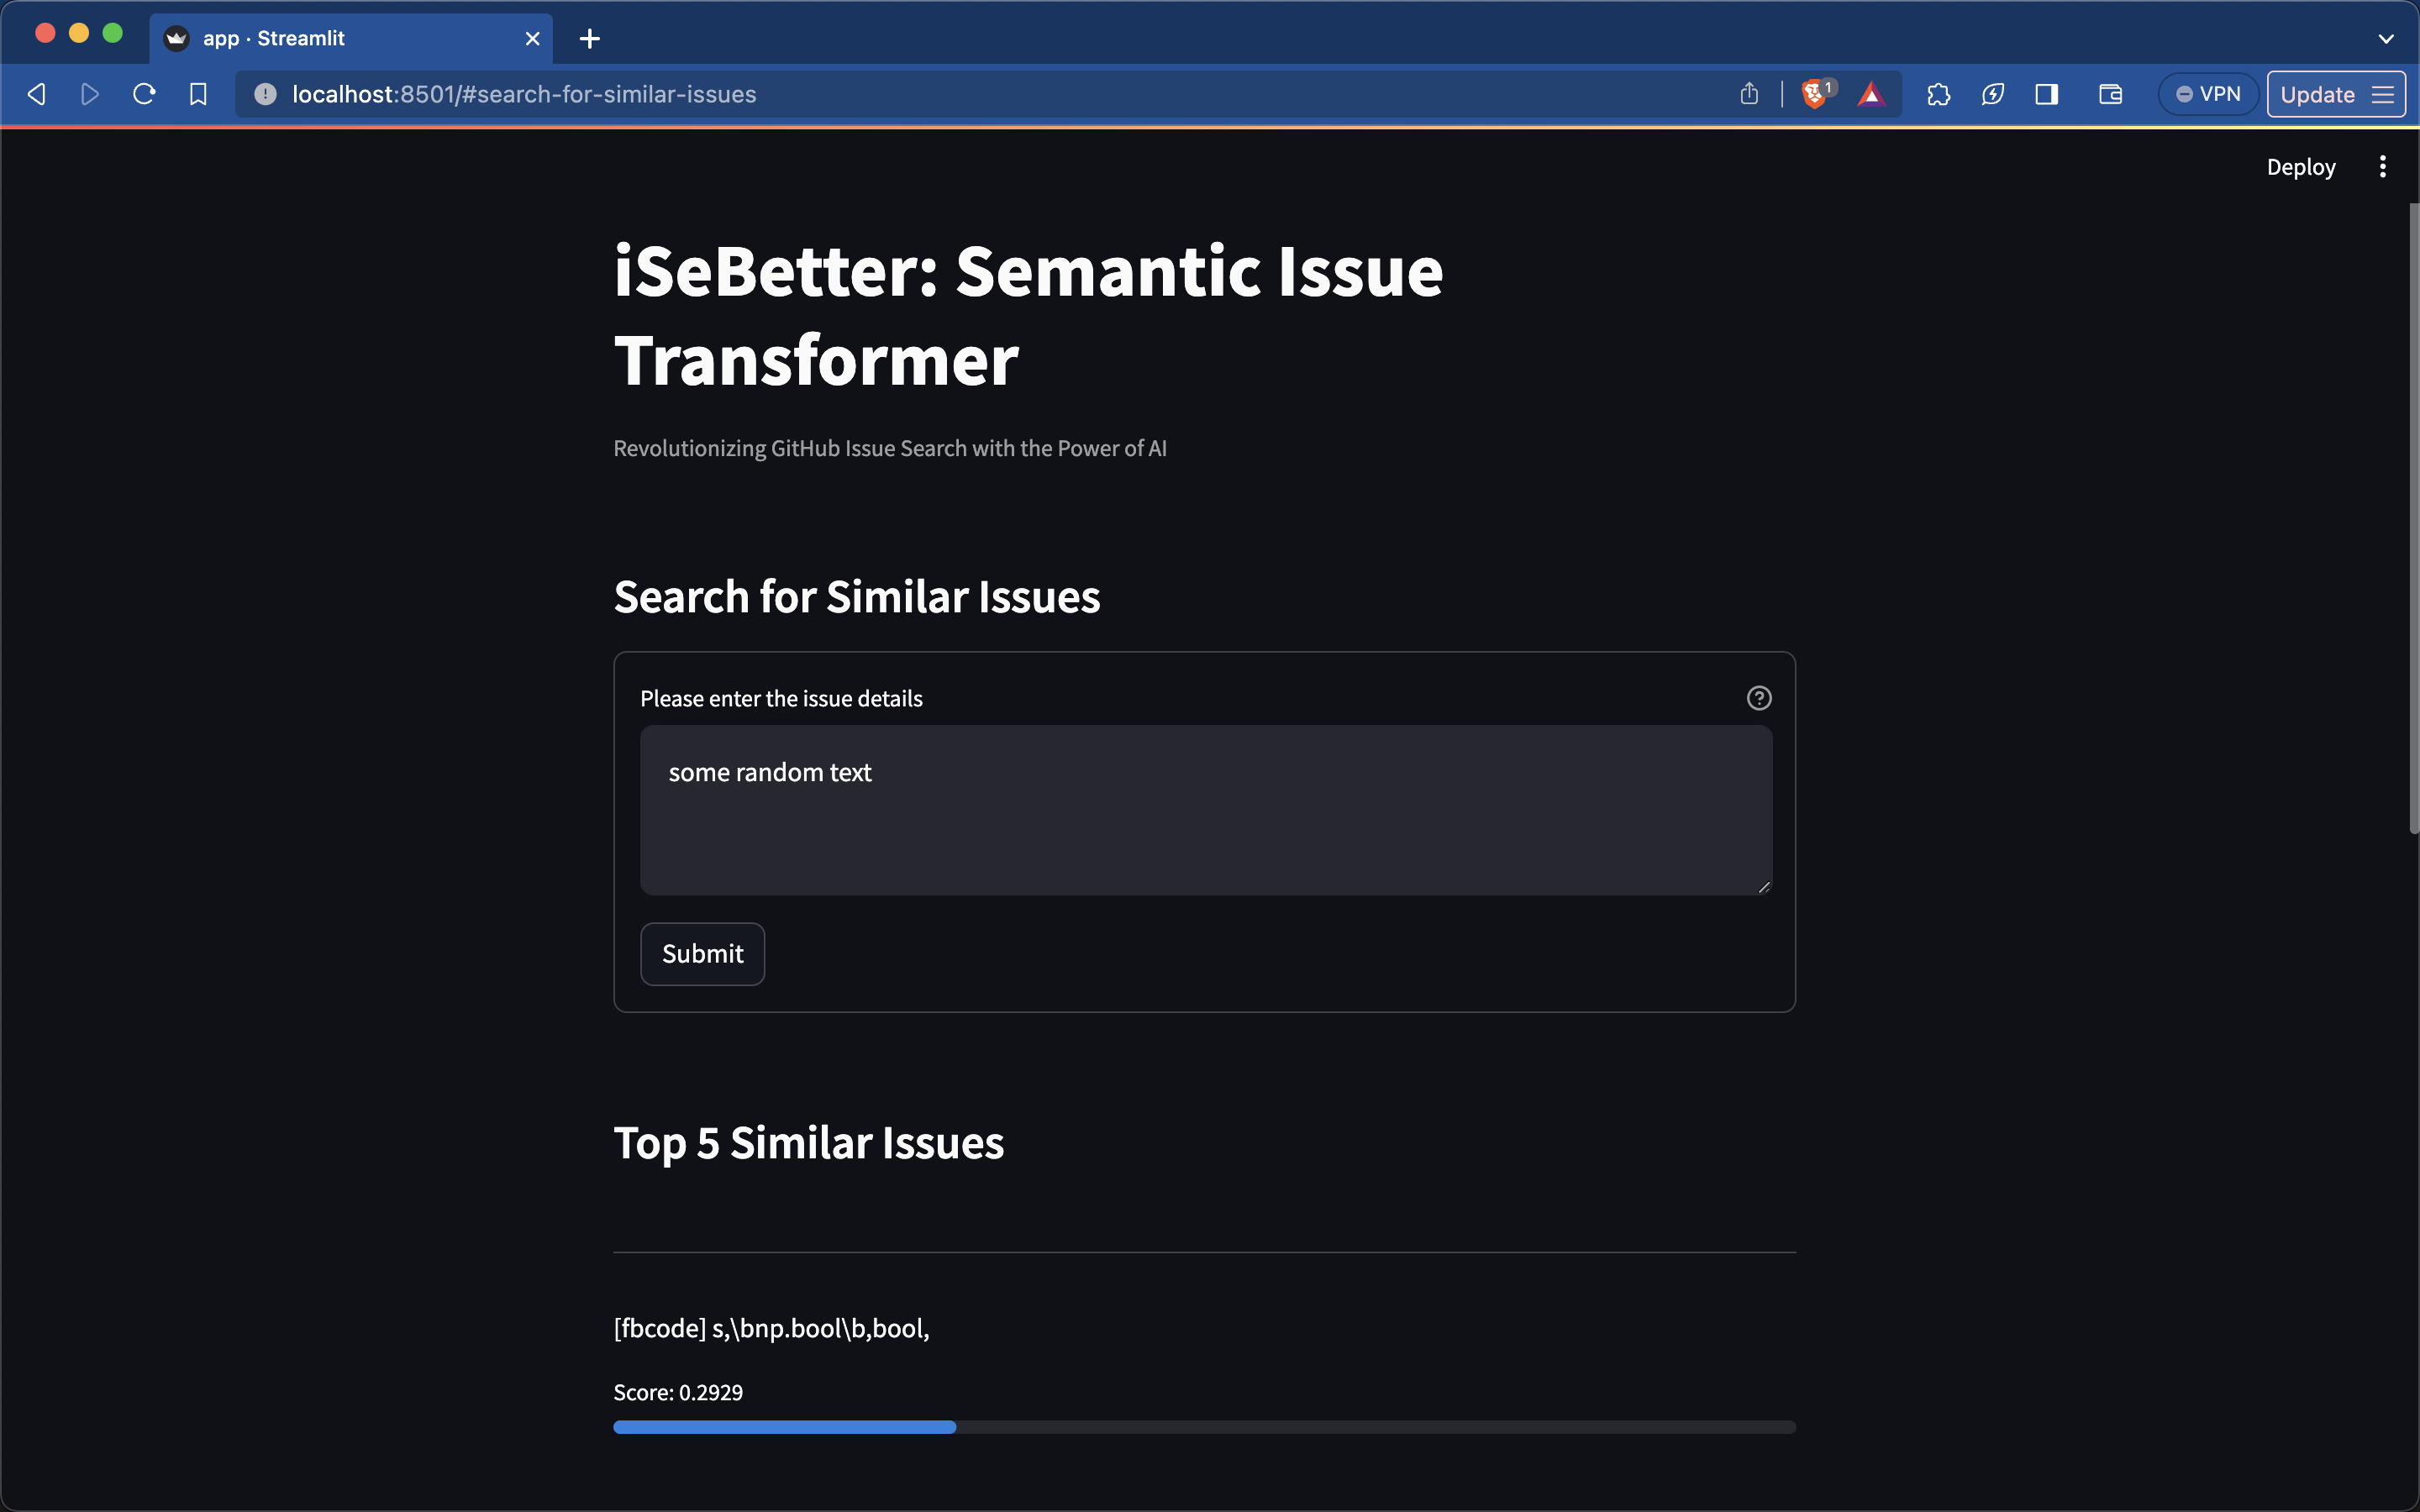Open the Brave Wallet icon
The height and width of the screenshot is (1512, 2420).
(2110, 94)
